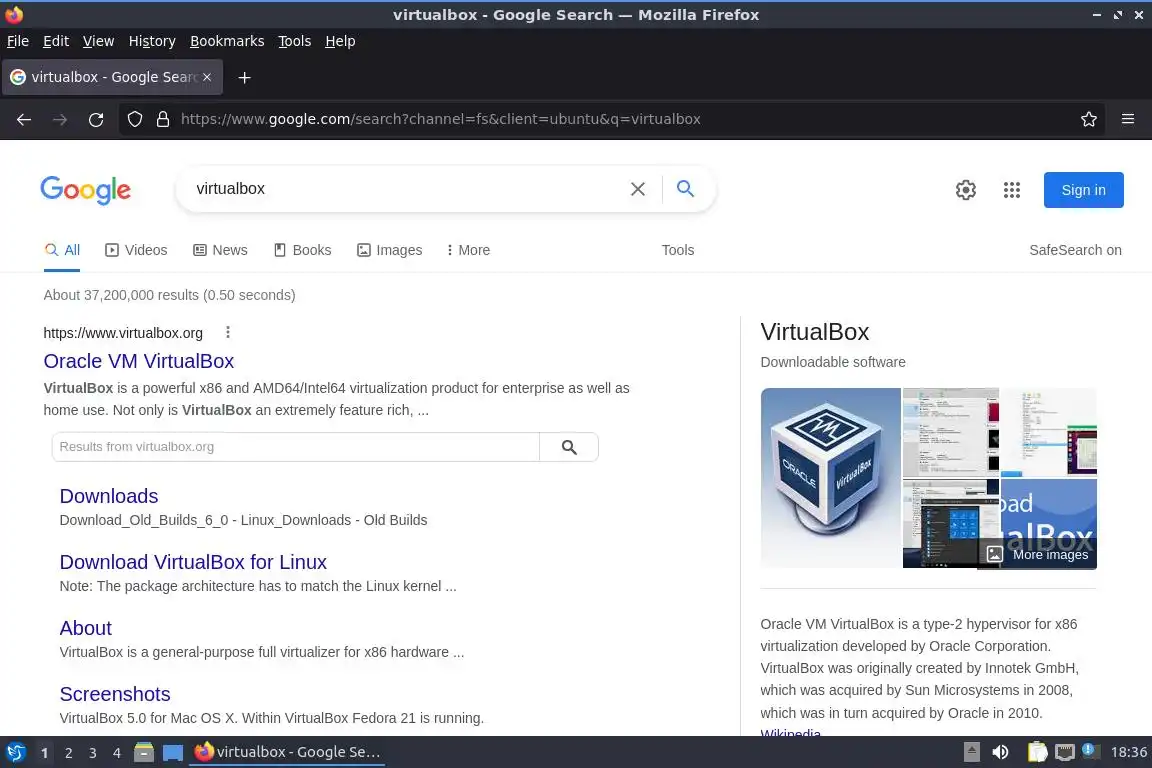This screenshot has width=1152, height=768.
Task: Open the search Tools filter options
Action: tap(677, 250)
